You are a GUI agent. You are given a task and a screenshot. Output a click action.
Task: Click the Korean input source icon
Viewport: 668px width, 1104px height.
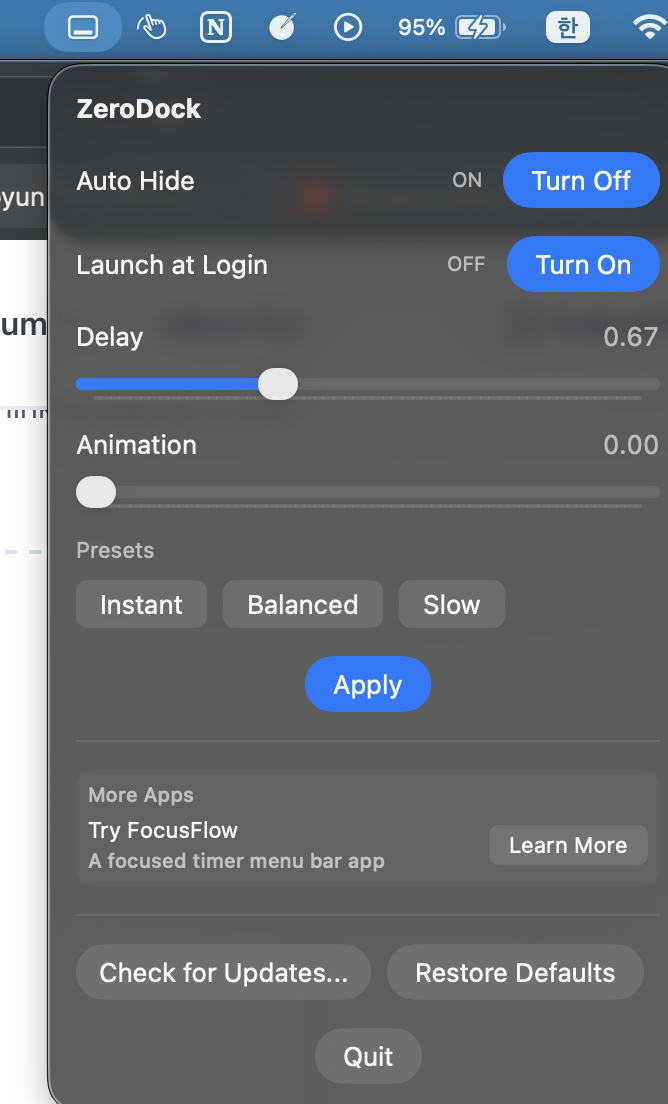coord(567,27)
